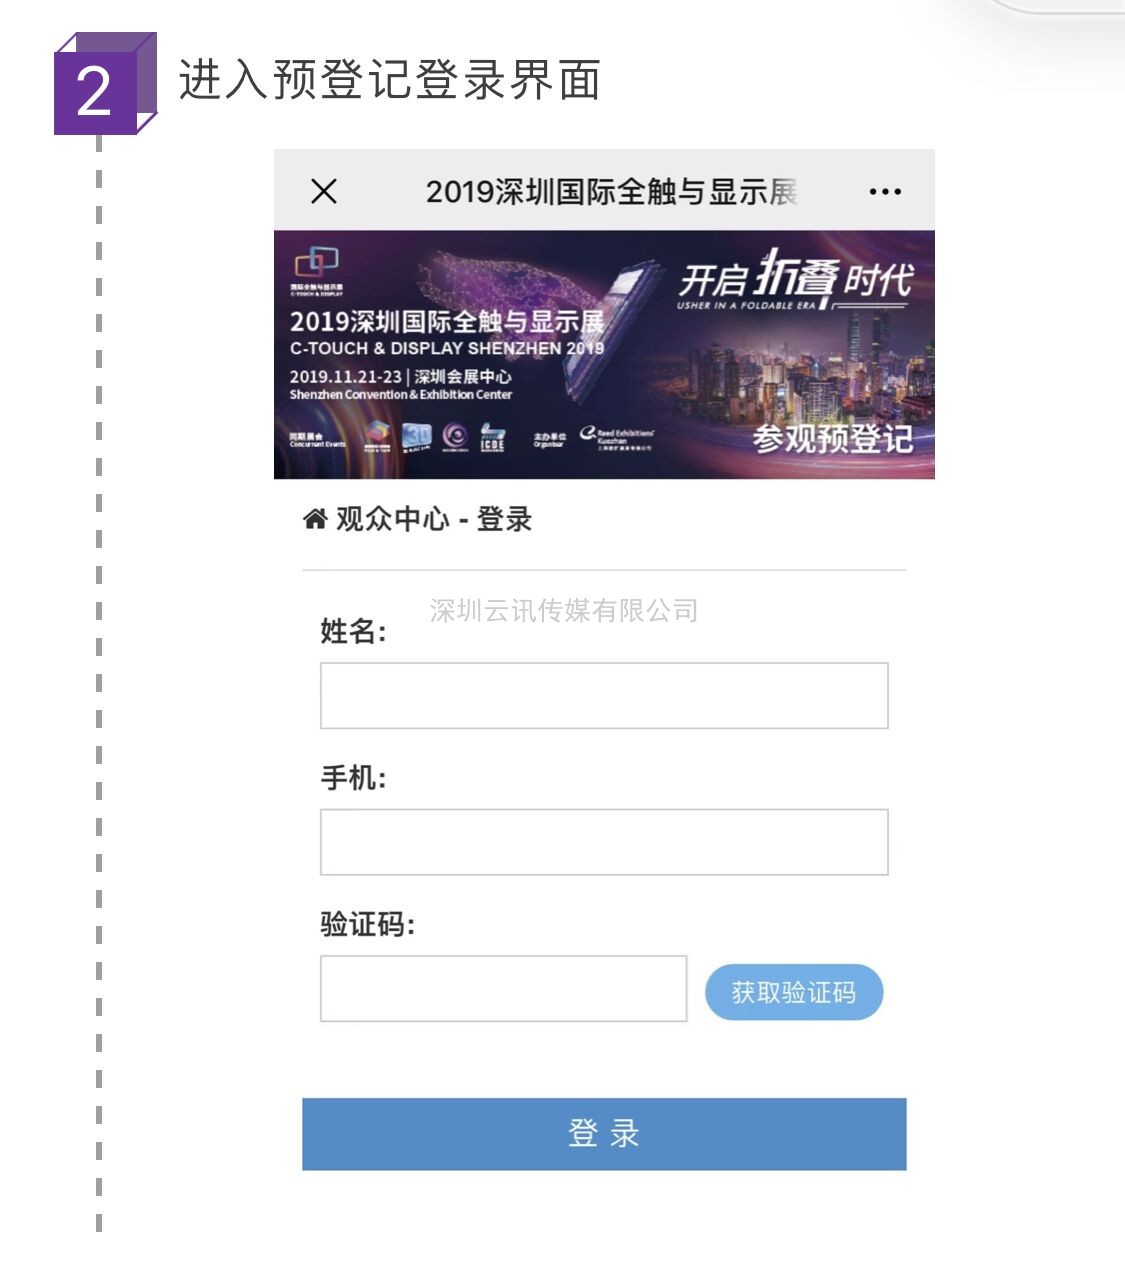Focus the 姓名 name input field
The image size is (1125, 1267).
point(604,695)
